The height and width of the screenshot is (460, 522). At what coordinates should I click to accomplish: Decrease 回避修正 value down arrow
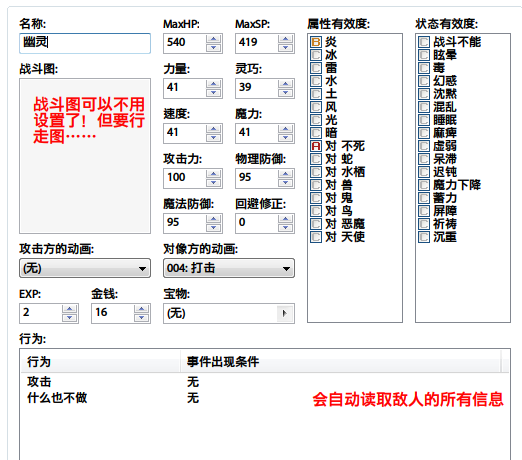pos(285,228)
